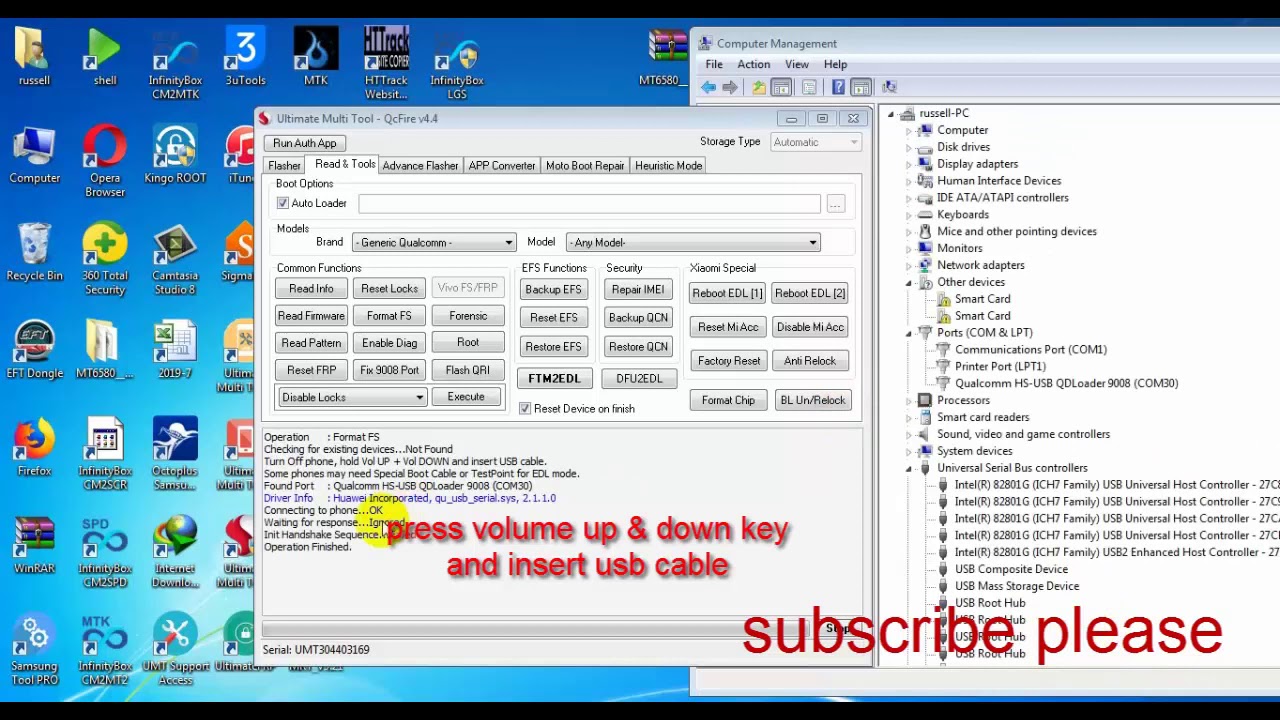Image resolution: width=1280 pixels, height=720 pixels.
Task: Click the BL Un/Relock button
Action: point(813,400)
